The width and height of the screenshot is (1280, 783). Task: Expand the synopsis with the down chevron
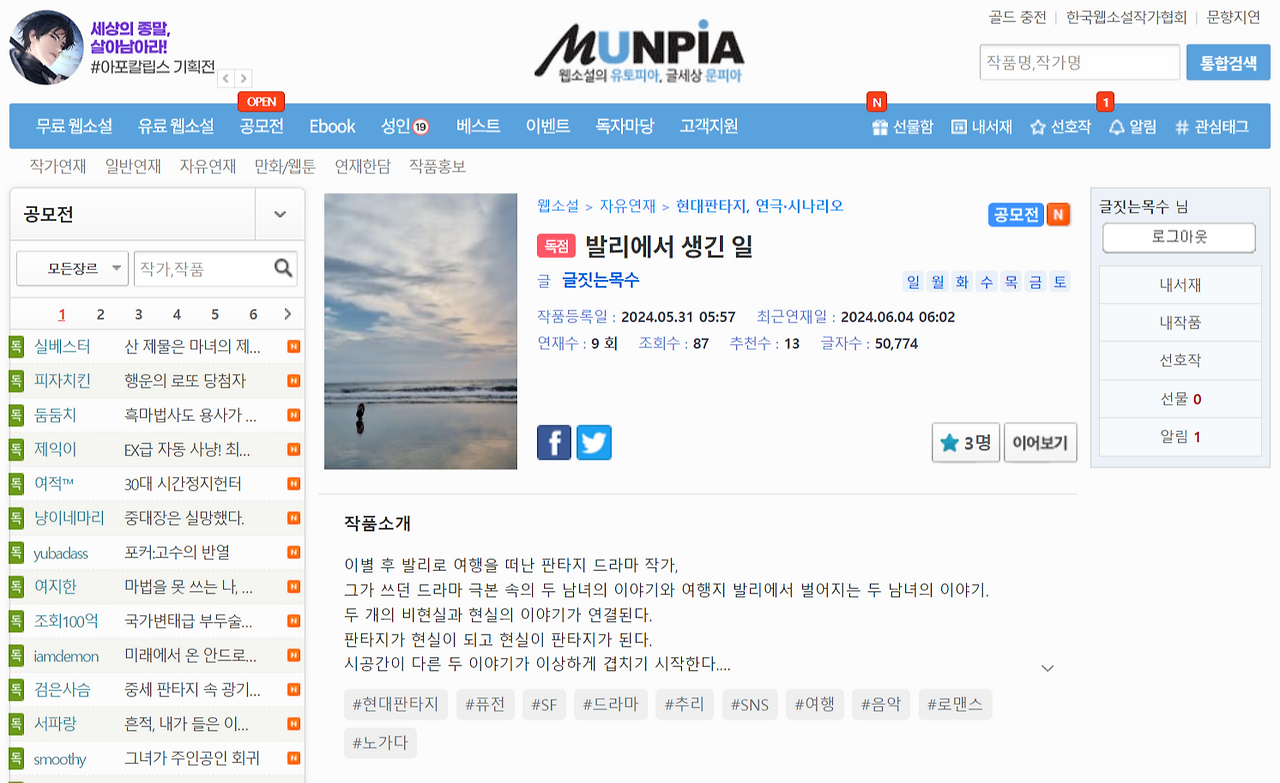pos(1047,667)
